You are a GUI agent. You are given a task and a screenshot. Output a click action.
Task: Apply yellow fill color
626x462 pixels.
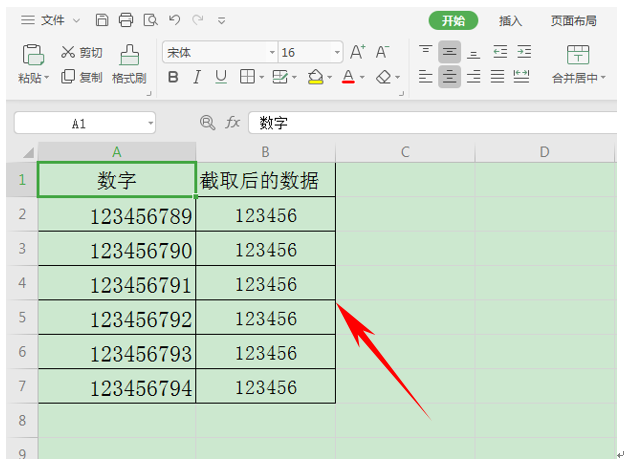[316, 77]
